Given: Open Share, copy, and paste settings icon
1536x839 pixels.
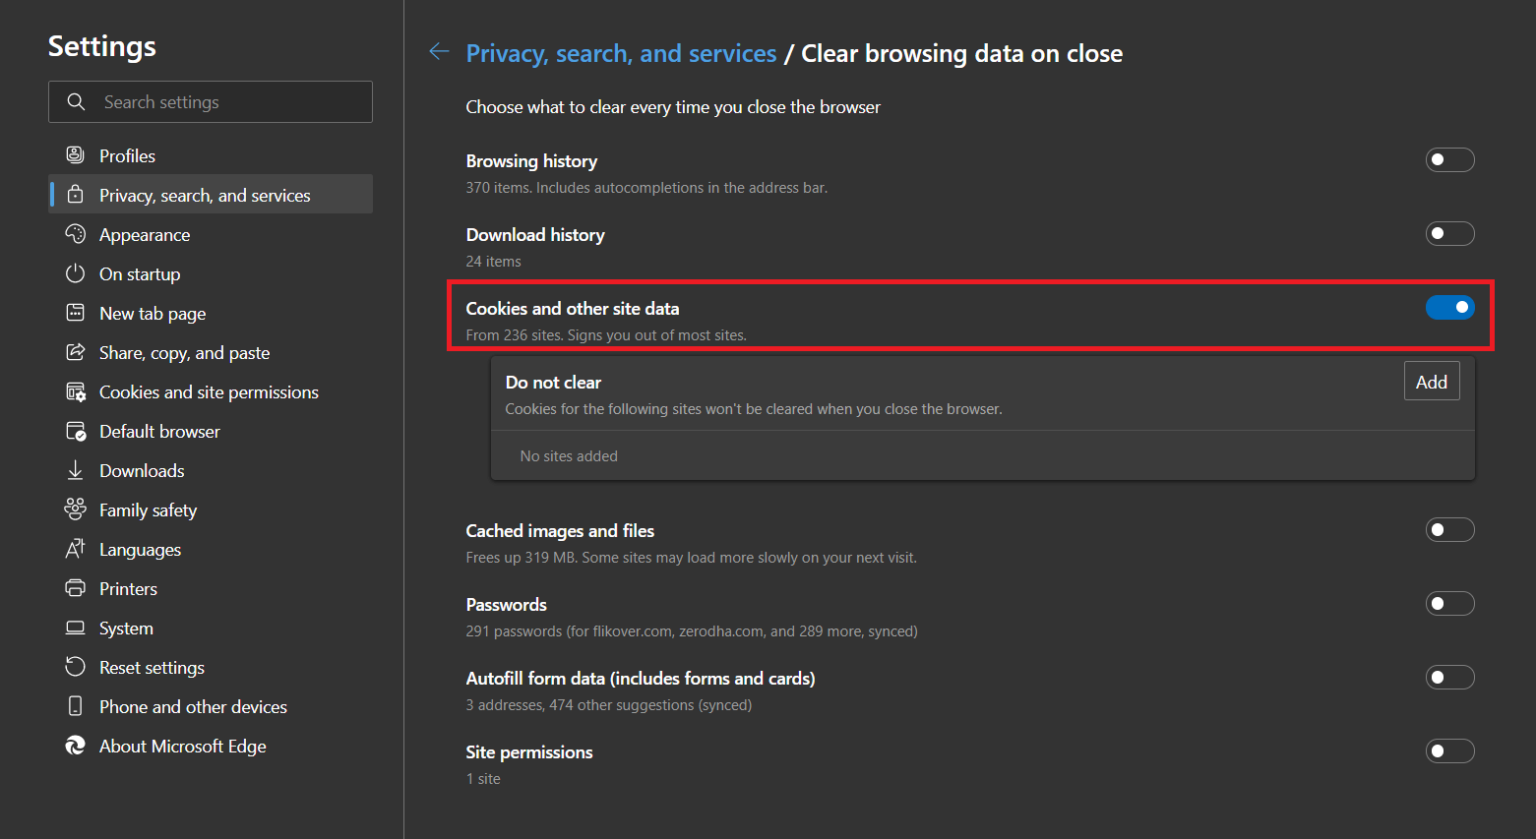Looking at the screenshot, I should click(x=75, y=352).
